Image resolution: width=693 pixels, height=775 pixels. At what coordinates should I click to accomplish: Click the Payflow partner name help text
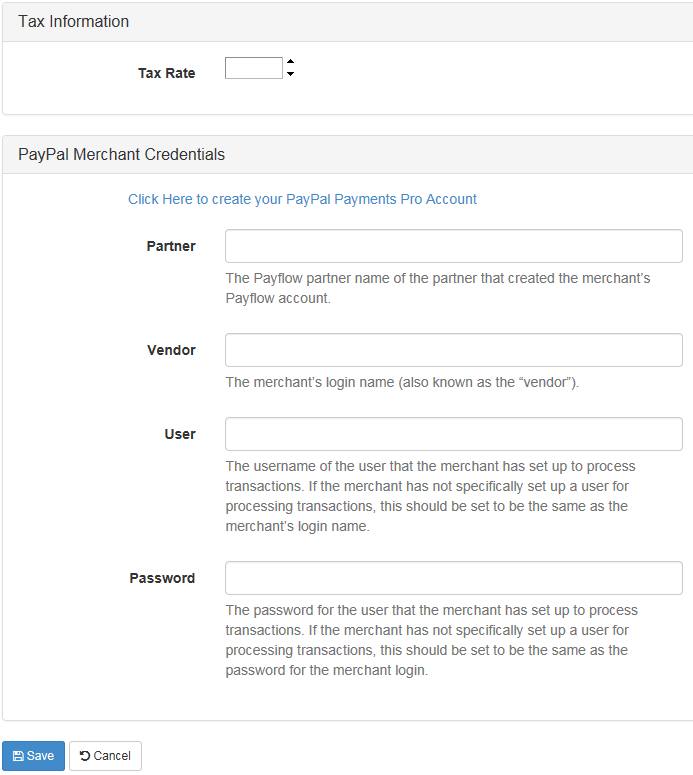tap(437, 287)
